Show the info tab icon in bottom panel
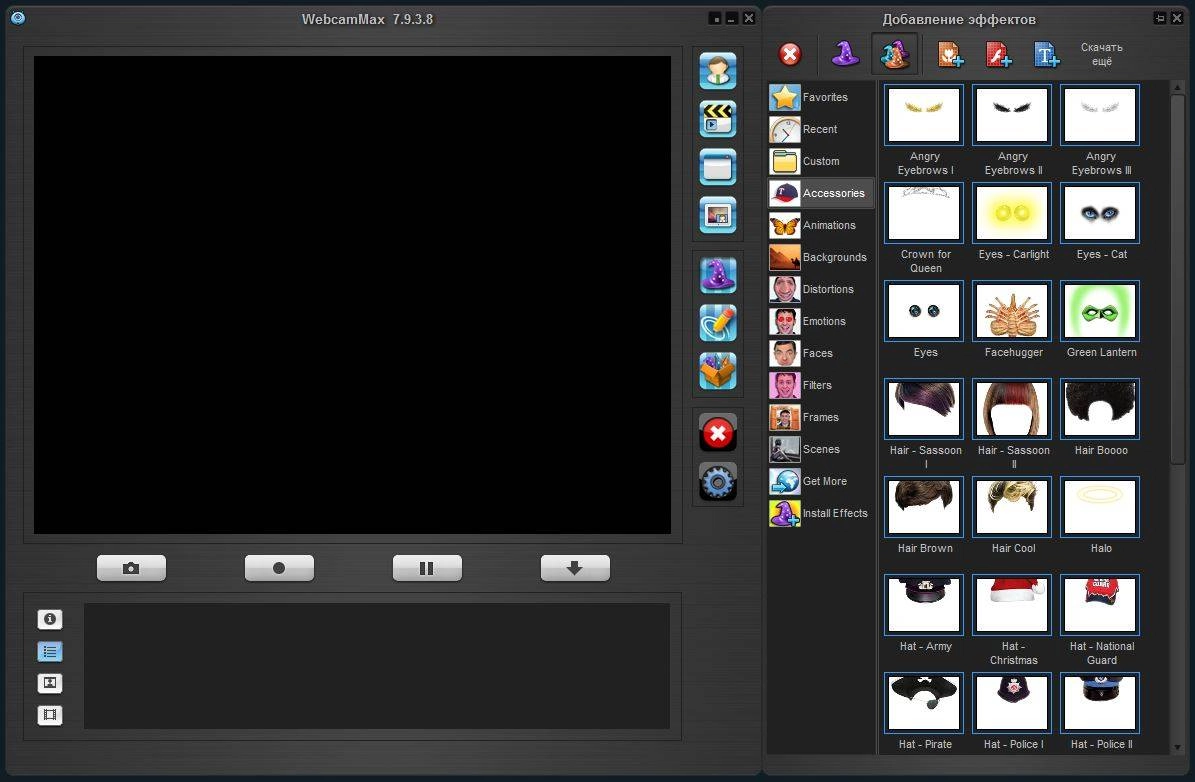This screenshot has width=1195, height=782. [50, 619]
